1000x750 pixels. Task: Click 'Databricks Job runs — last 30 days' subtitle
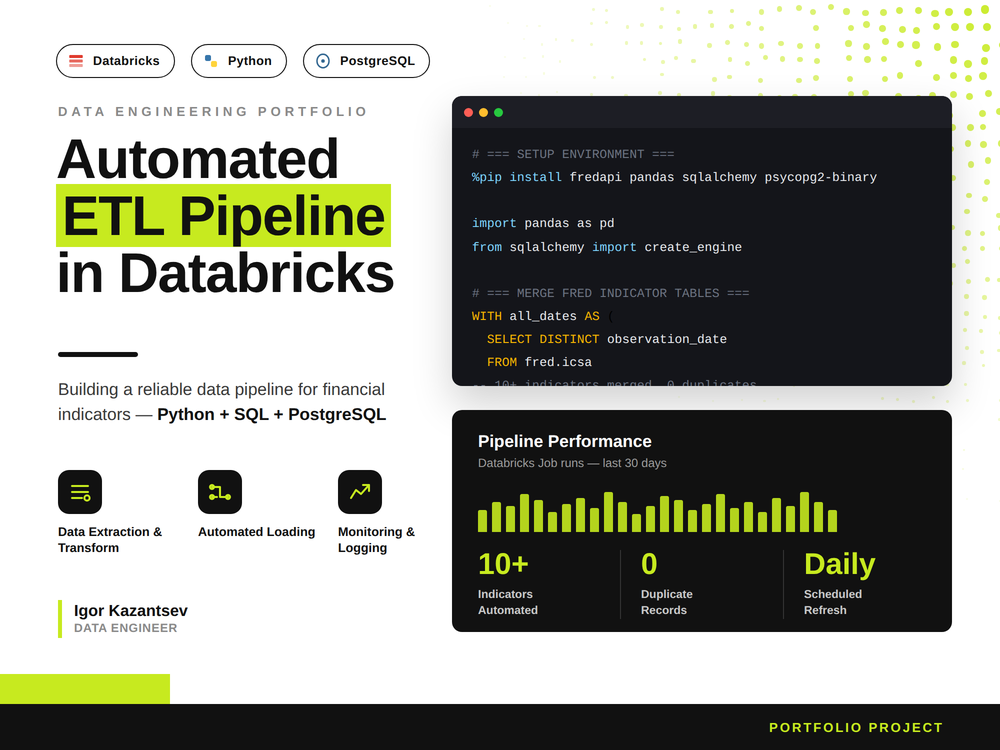click(572, 463)
